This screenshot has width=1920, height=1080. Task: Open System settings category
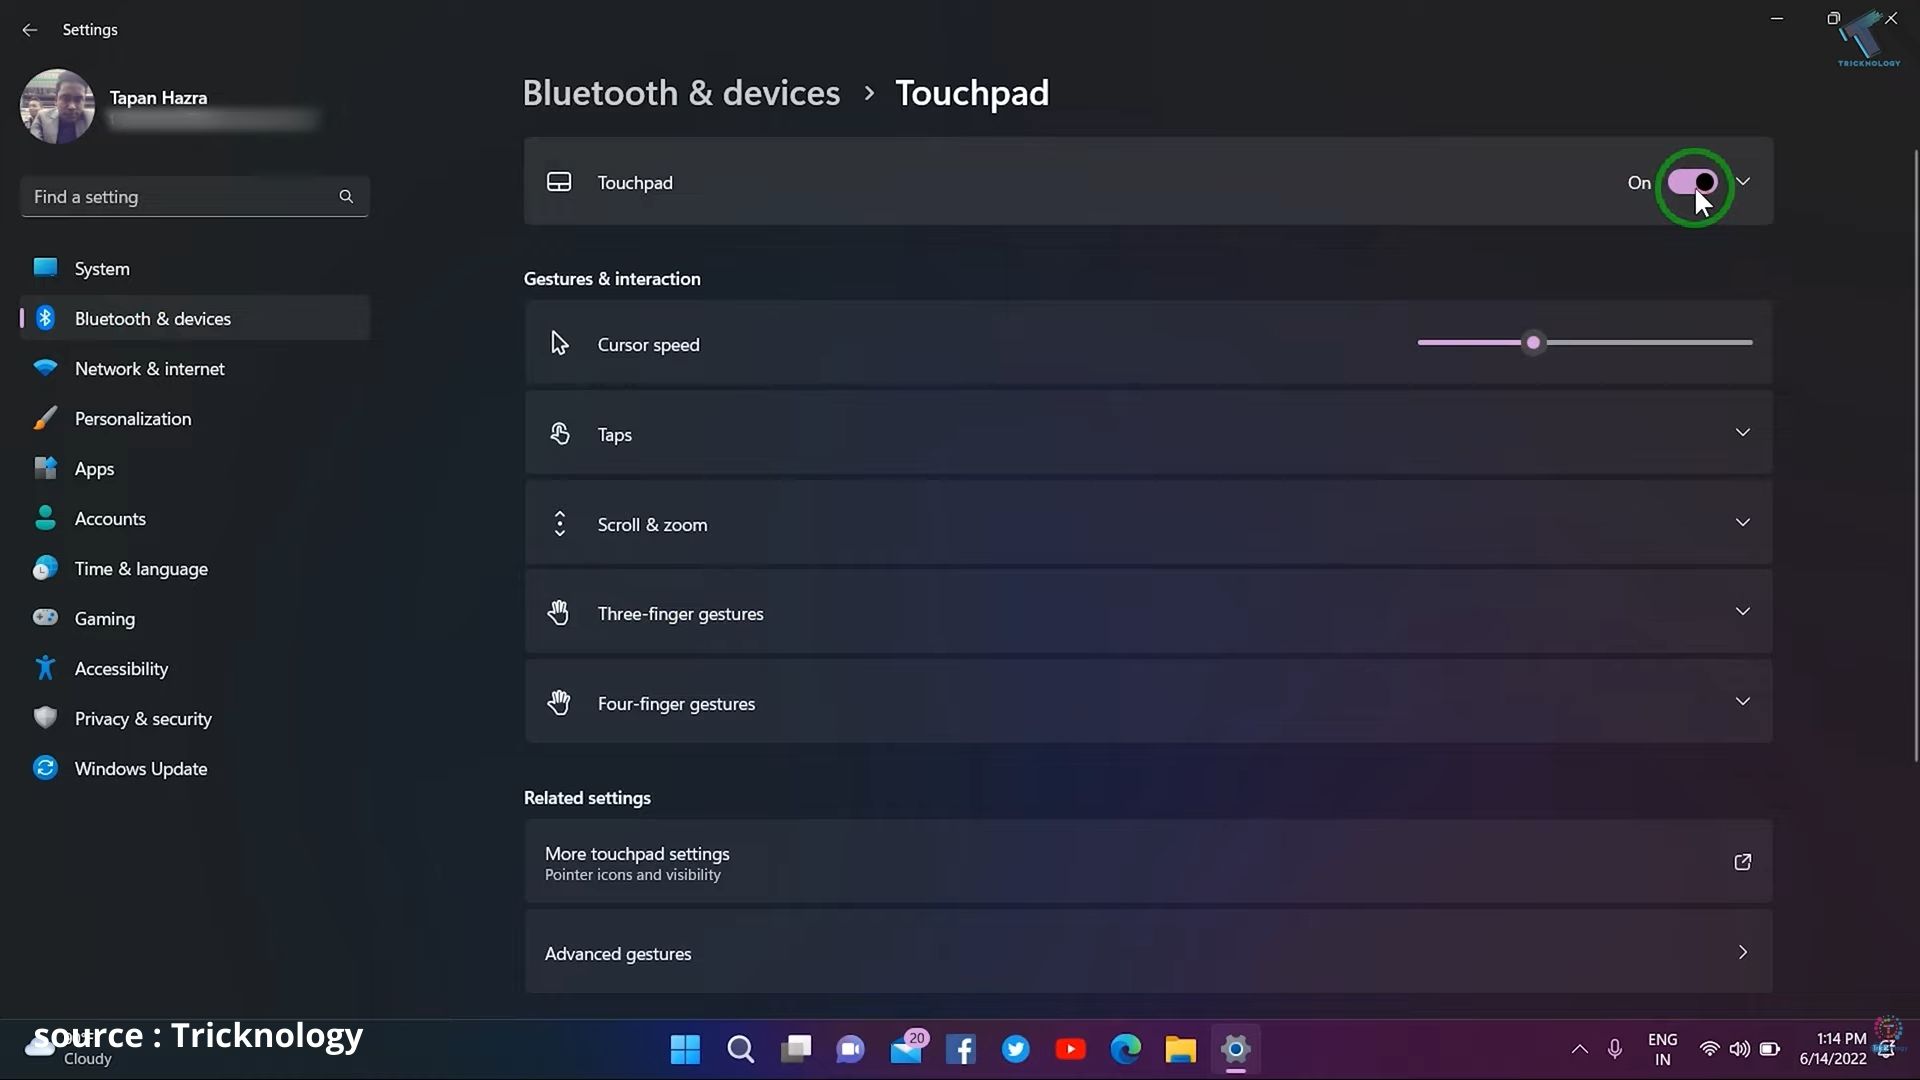(195, 268)
